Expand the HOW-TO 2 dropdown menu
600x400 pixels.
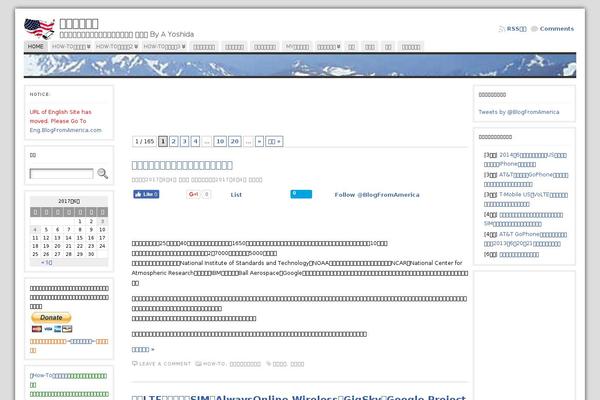pyautogui.click(x=117, y=46)
